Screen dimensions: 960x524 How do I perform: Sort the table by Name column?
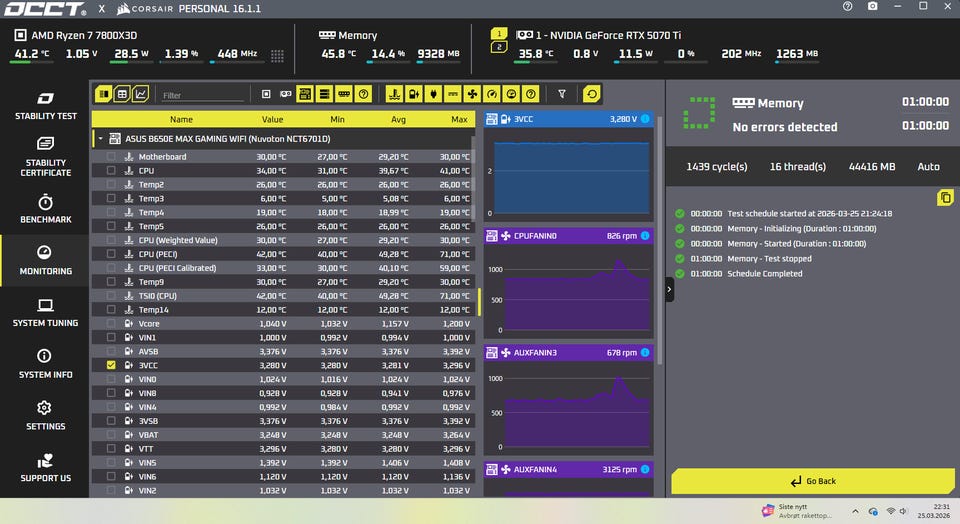[181, 119]
